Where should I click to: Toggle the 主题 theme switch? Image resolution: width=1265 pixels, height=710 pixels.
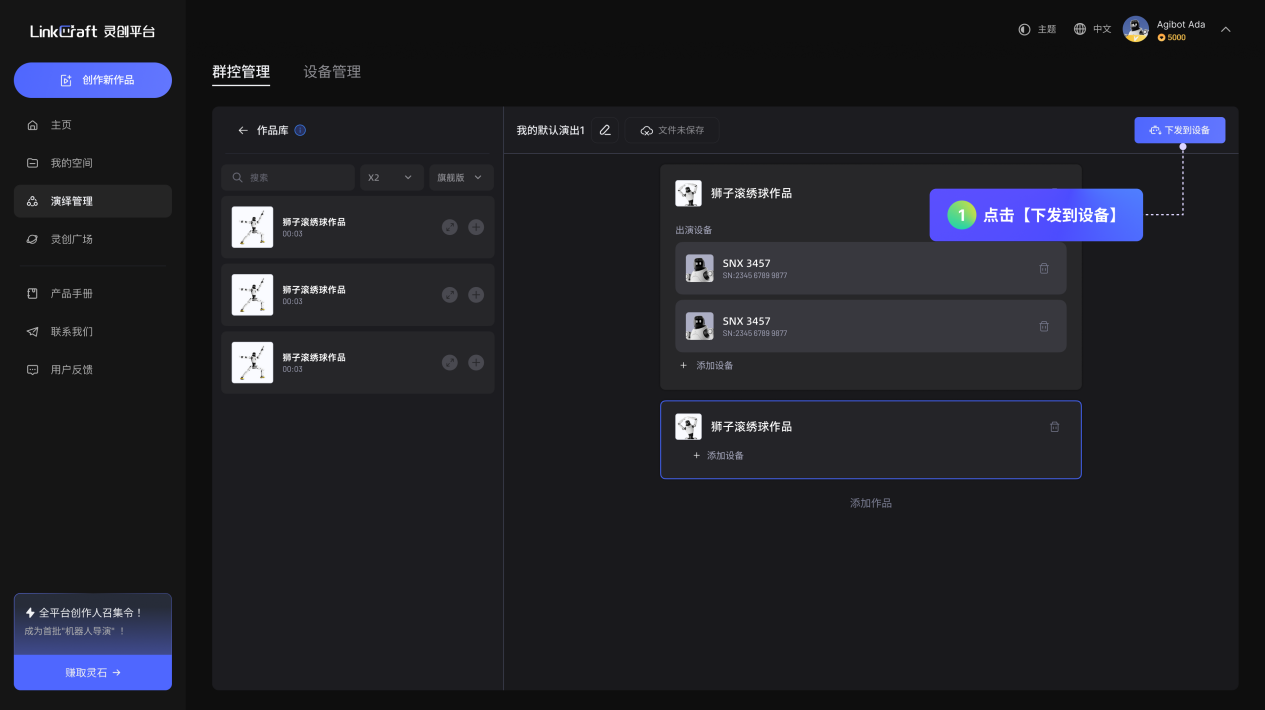coord(1036,29)
